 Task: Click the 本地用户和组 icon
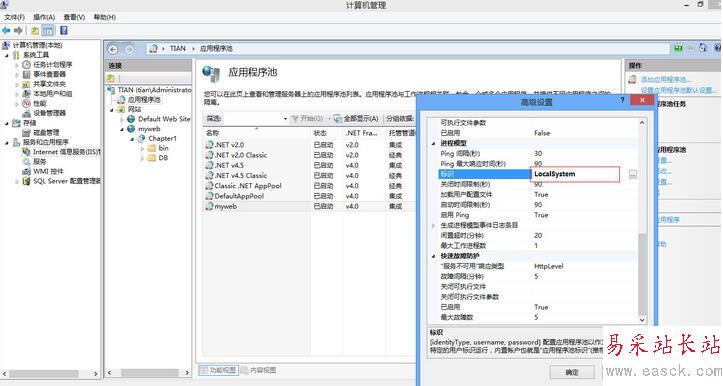click(x=27, y=94)
